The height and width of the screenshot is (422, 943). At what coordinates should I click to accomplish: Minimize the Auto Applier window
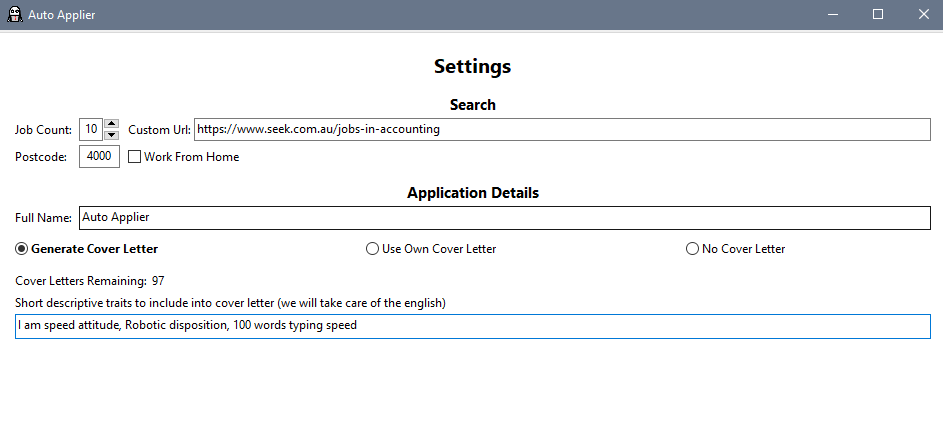[832, 14]
